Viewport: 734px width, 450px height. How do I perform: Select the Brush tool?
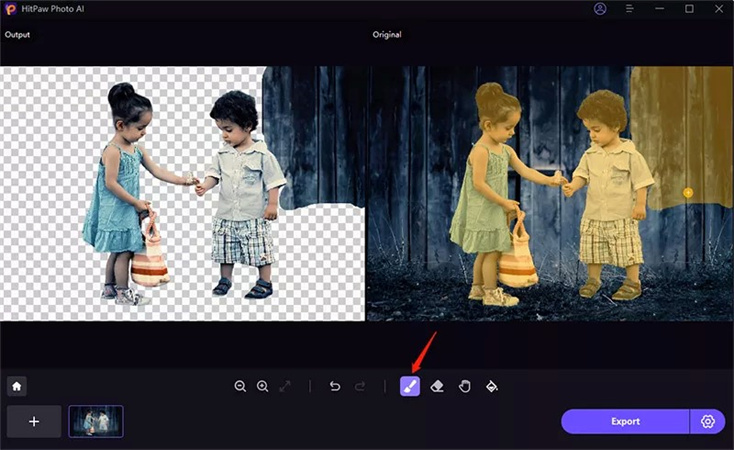tap(410, 386)
